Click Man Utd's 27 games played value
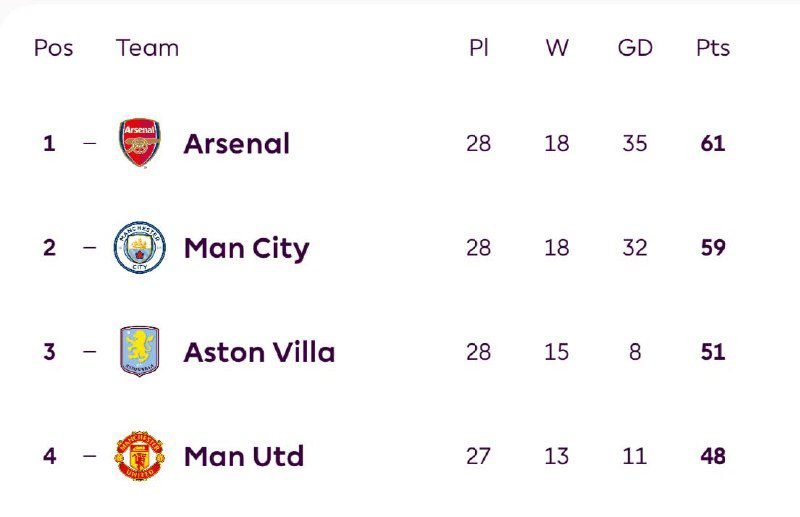This screenshot has height=517, width=800. coord(478,457)
